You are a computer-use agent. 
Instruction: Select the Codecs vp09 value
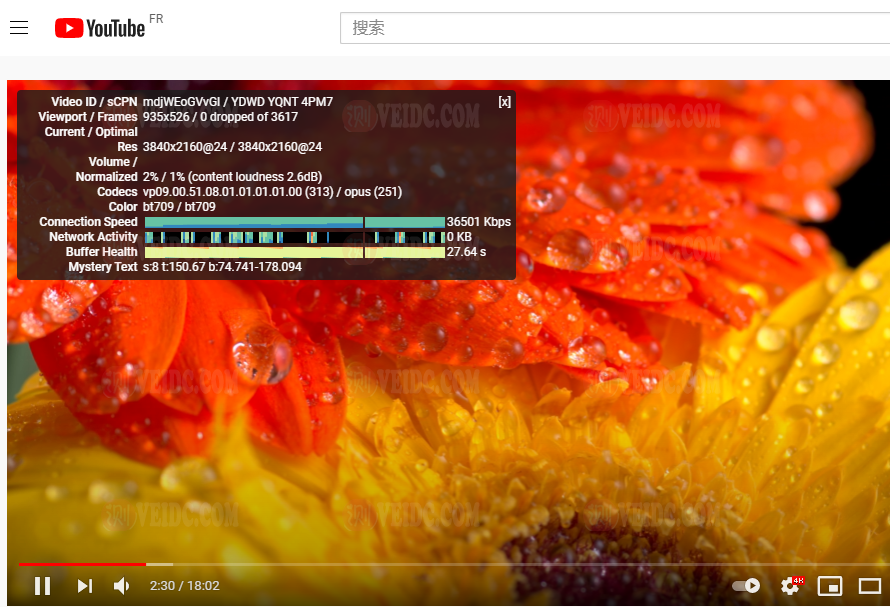point(272,192)
